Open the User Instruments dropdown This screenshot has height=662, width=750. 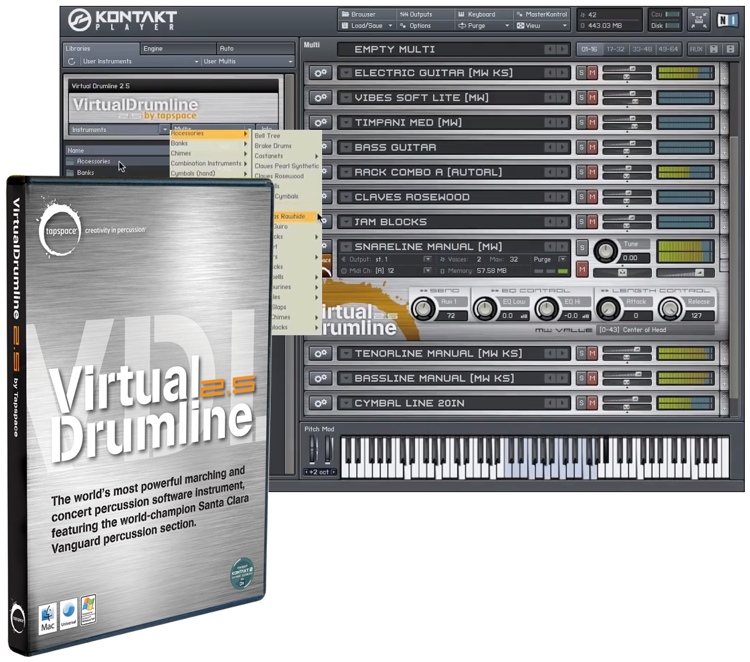coord(139,61)
